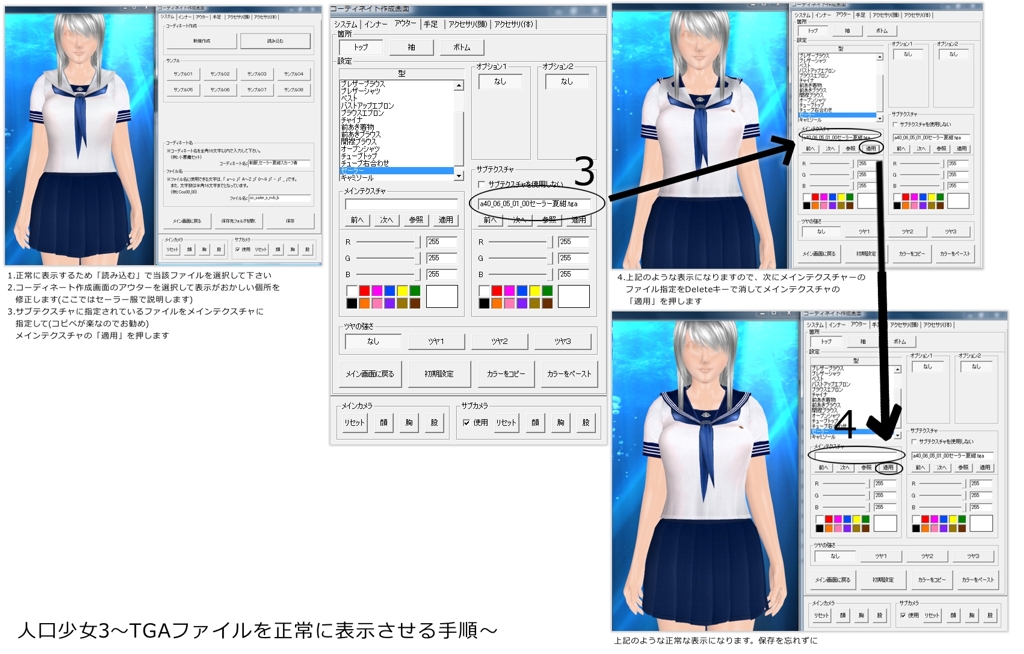The width and height of the screenshot is (1024, 654).
Task: Click サンプル07 in the システム-tab window
Action: pos(257,89)
